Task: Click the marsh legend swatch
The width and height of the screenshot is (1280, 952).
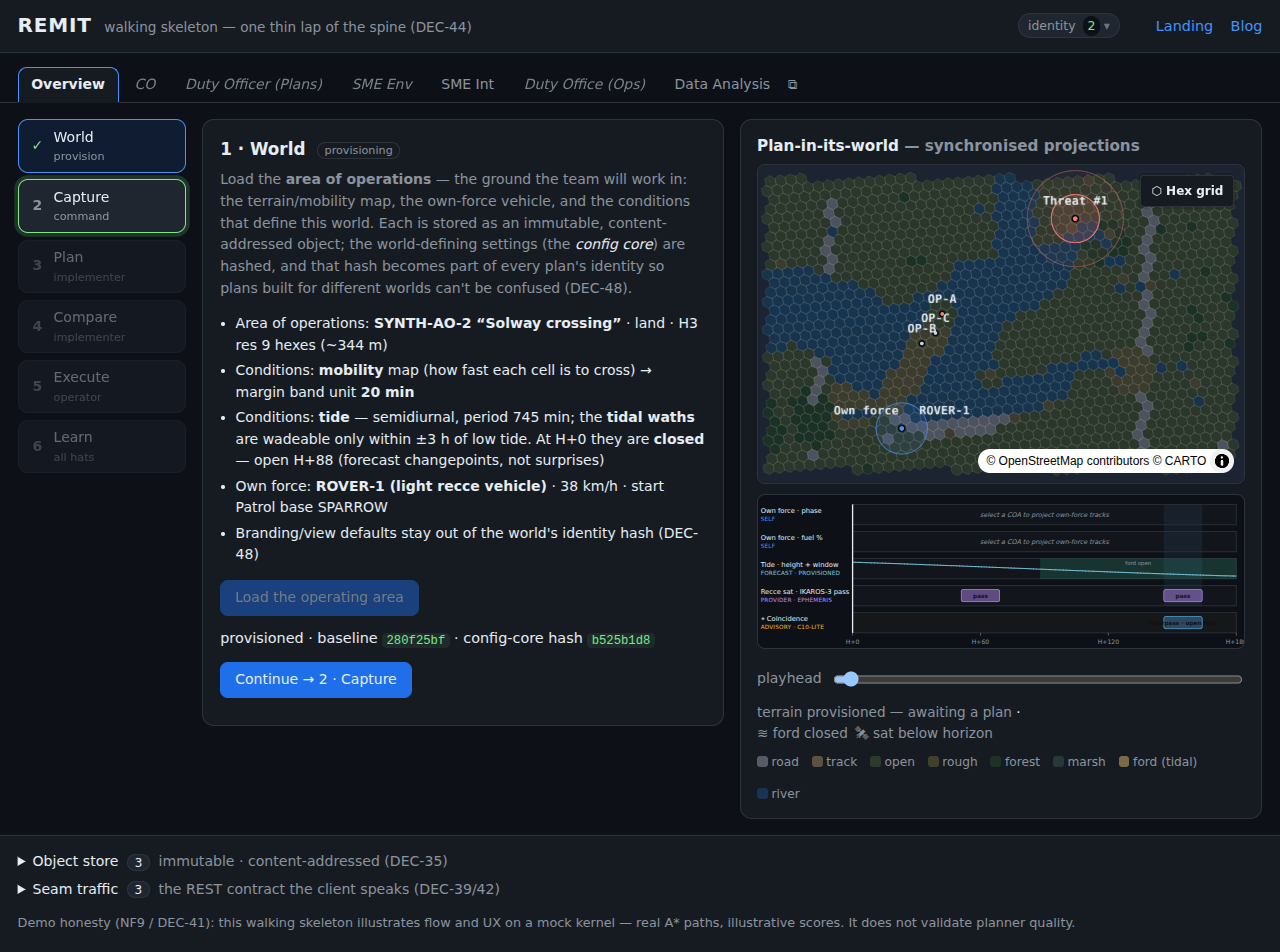Action: (1059, 762)
